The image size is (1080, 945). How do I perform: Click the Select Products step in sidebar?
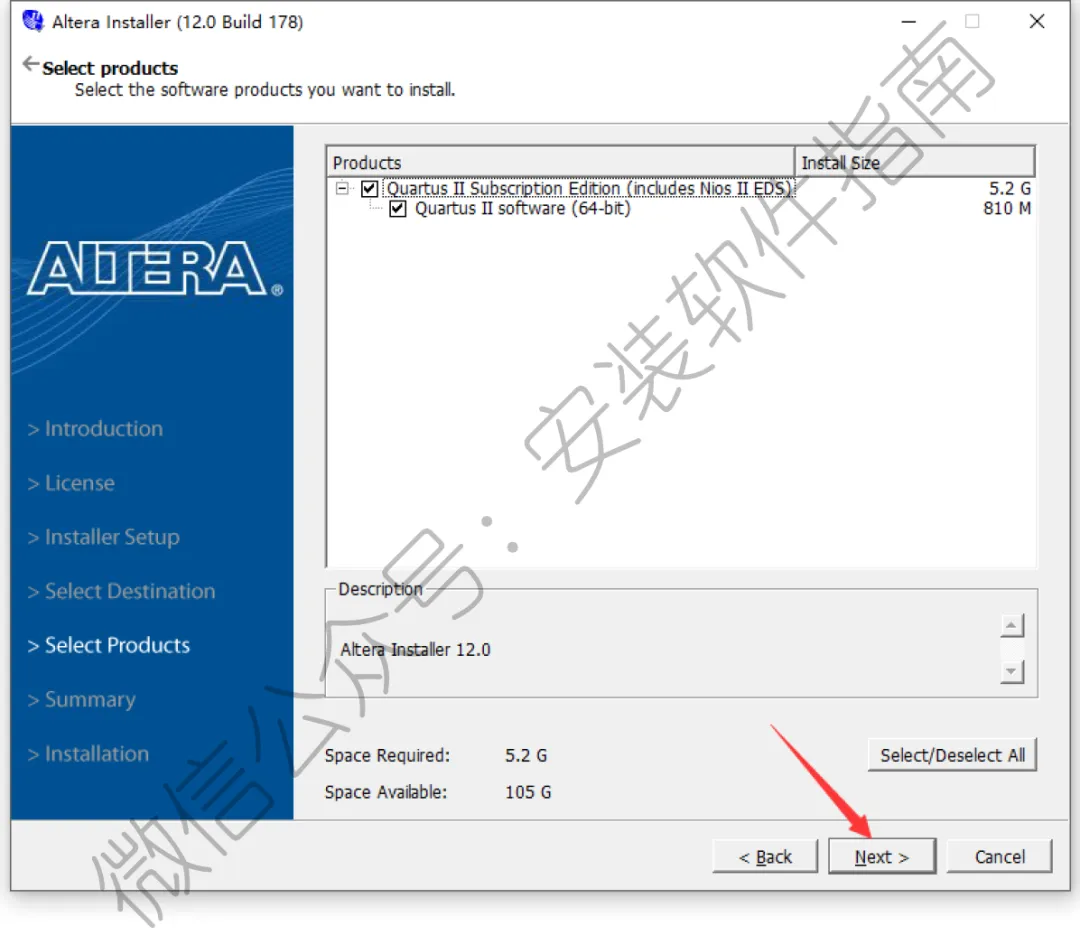[x=109, y=645]
